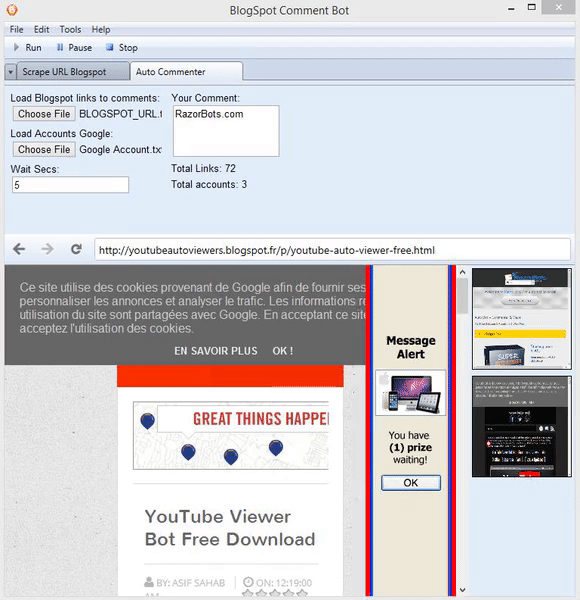The width and height of the screenshot is (580, 600).
Task: Click the devices image in Message Alert ad
Action: click(x=411, y=393)
